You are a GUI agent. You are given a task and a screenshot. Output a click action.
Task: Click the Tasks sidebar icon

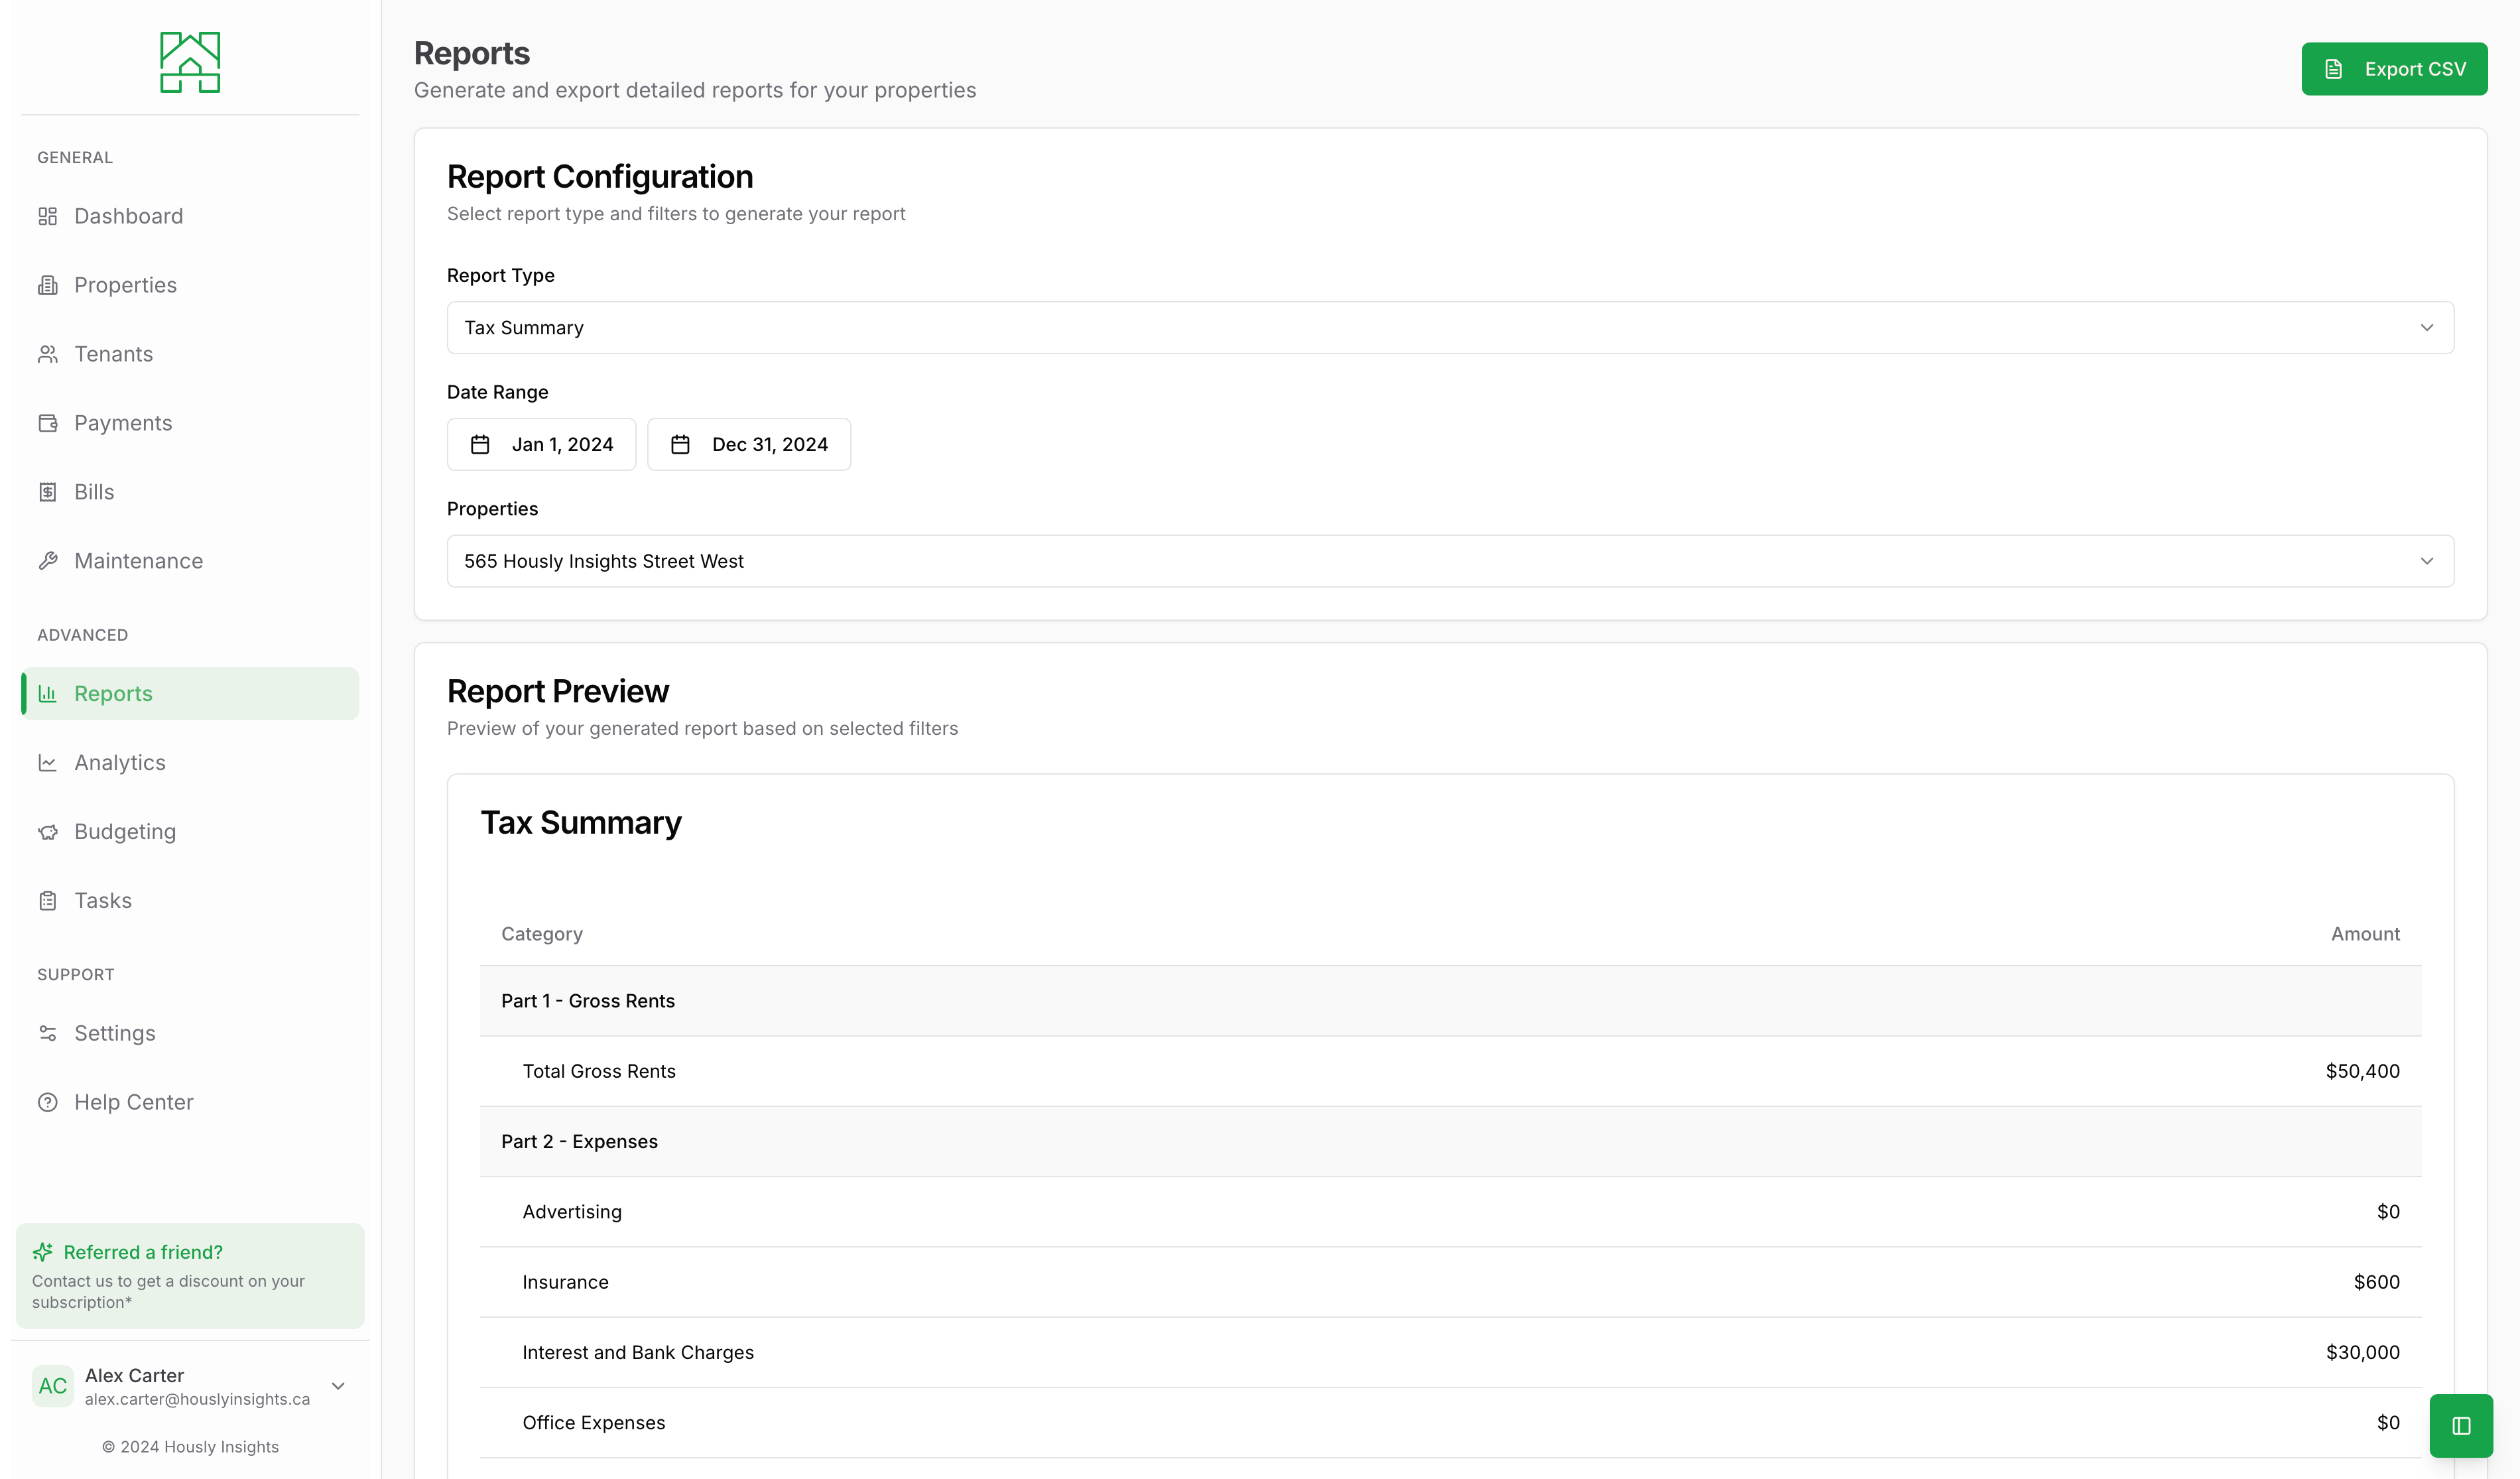point(48,900)
